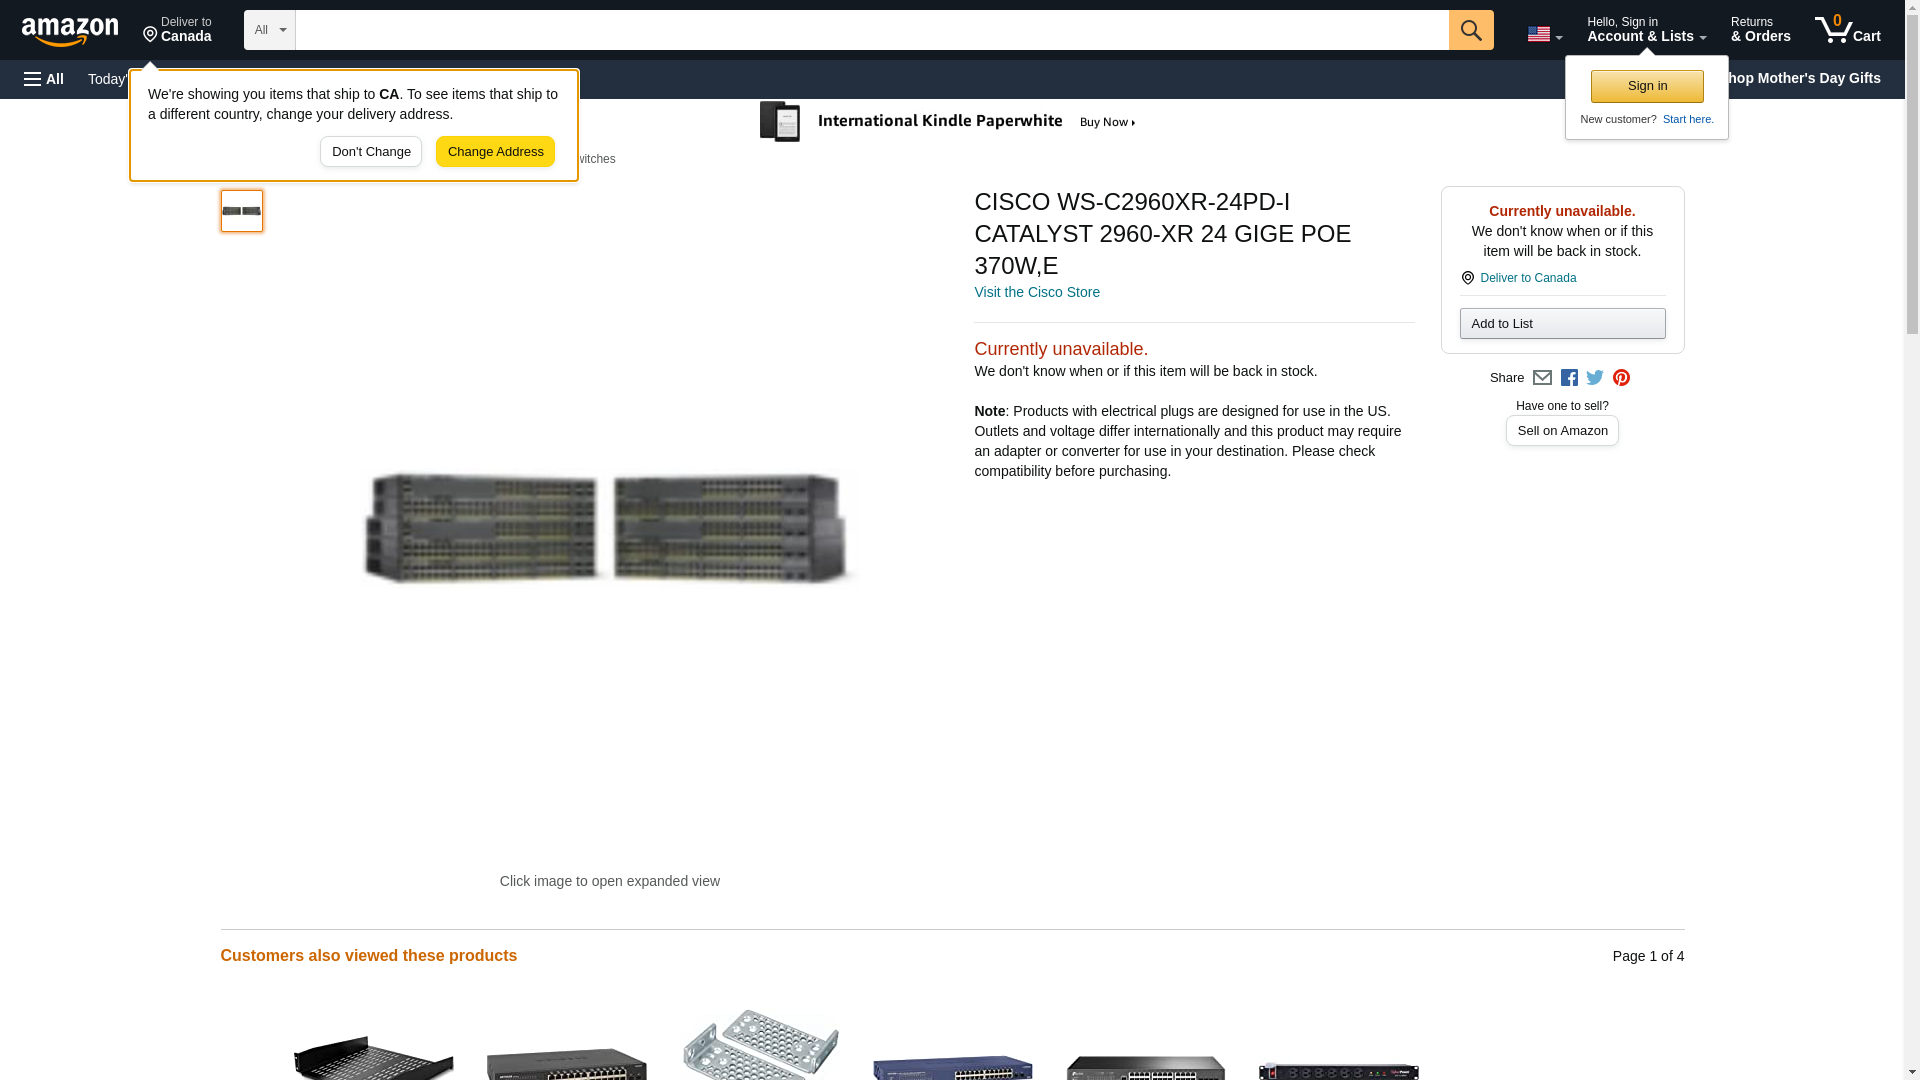
Task: Select the Cisco switch product thumbnail
Action: tap(242, 211)
